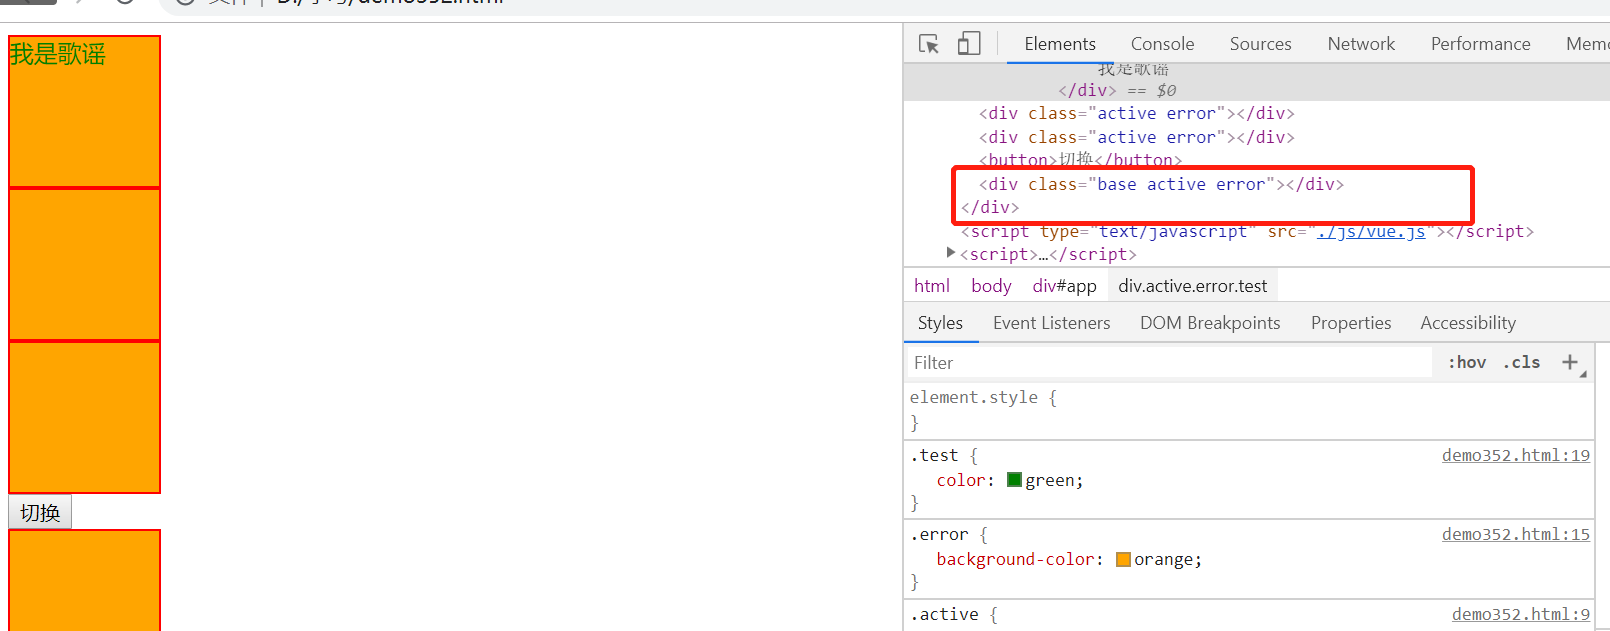The width and height of the screenshot is (1610, 631).
Task: Select html in the breadcrumb bar
Action: coord(932,286)
